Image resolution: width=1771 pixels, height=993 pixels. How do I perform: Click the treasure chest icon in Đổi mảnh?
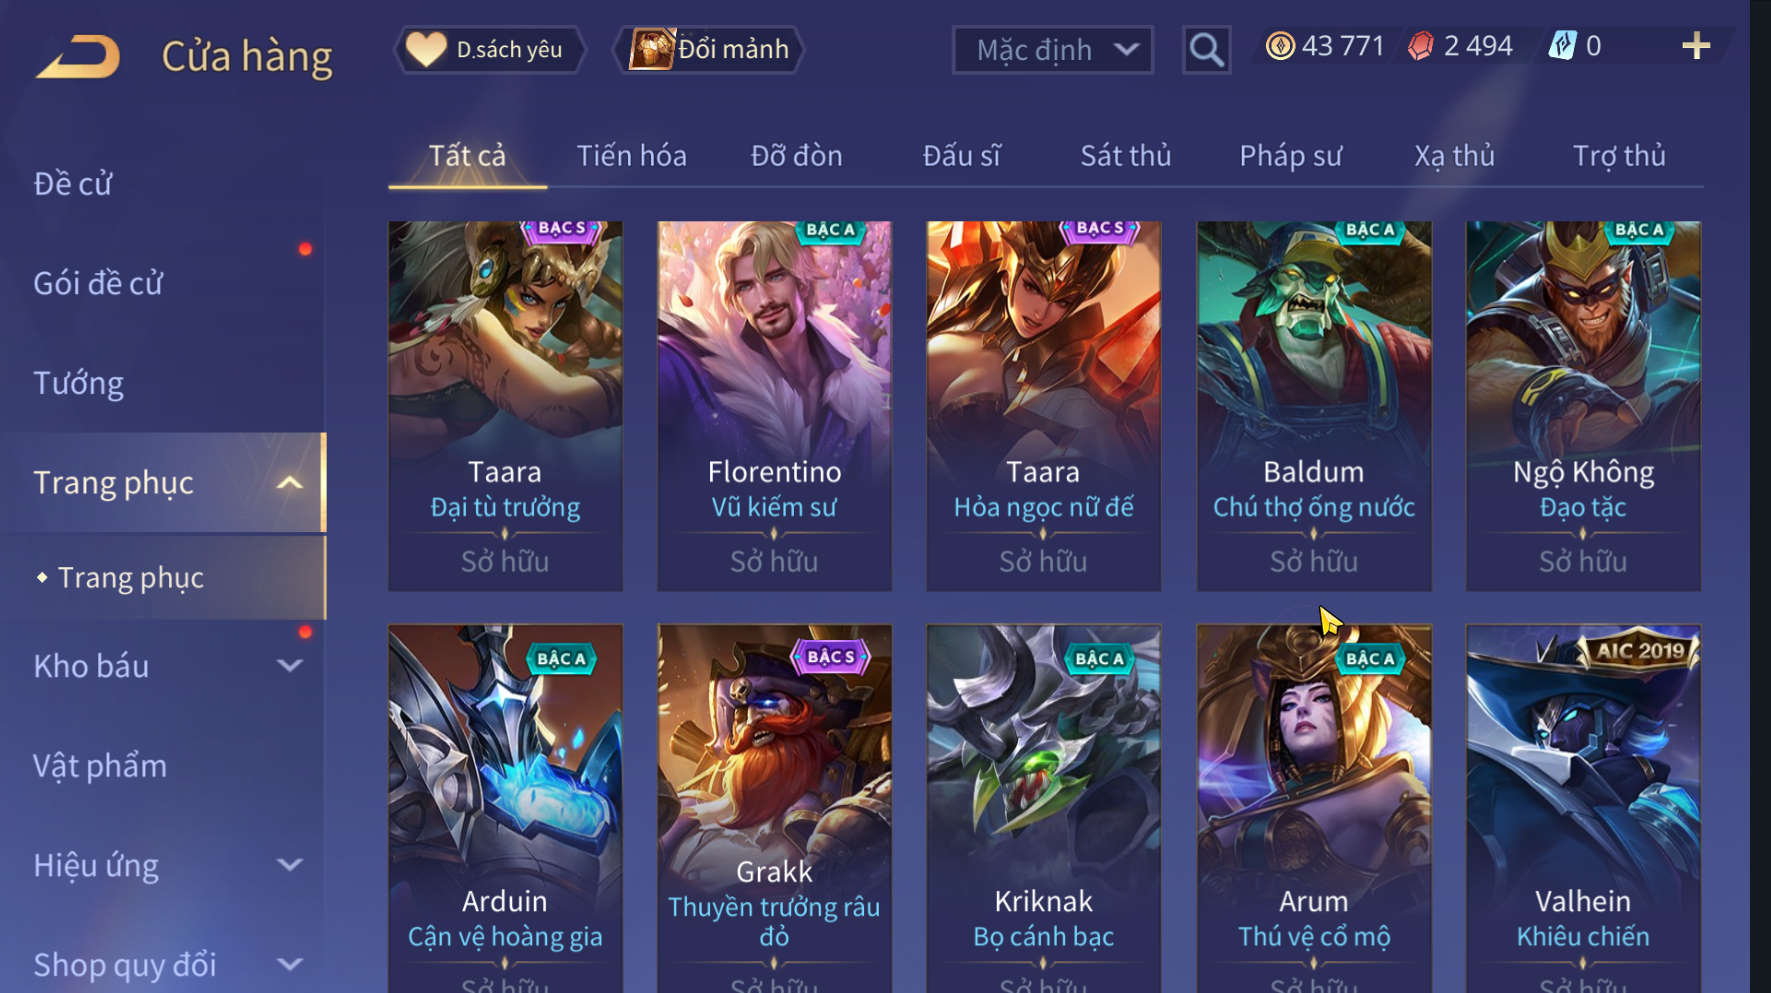pyautogui.click(x=652, y=49)
